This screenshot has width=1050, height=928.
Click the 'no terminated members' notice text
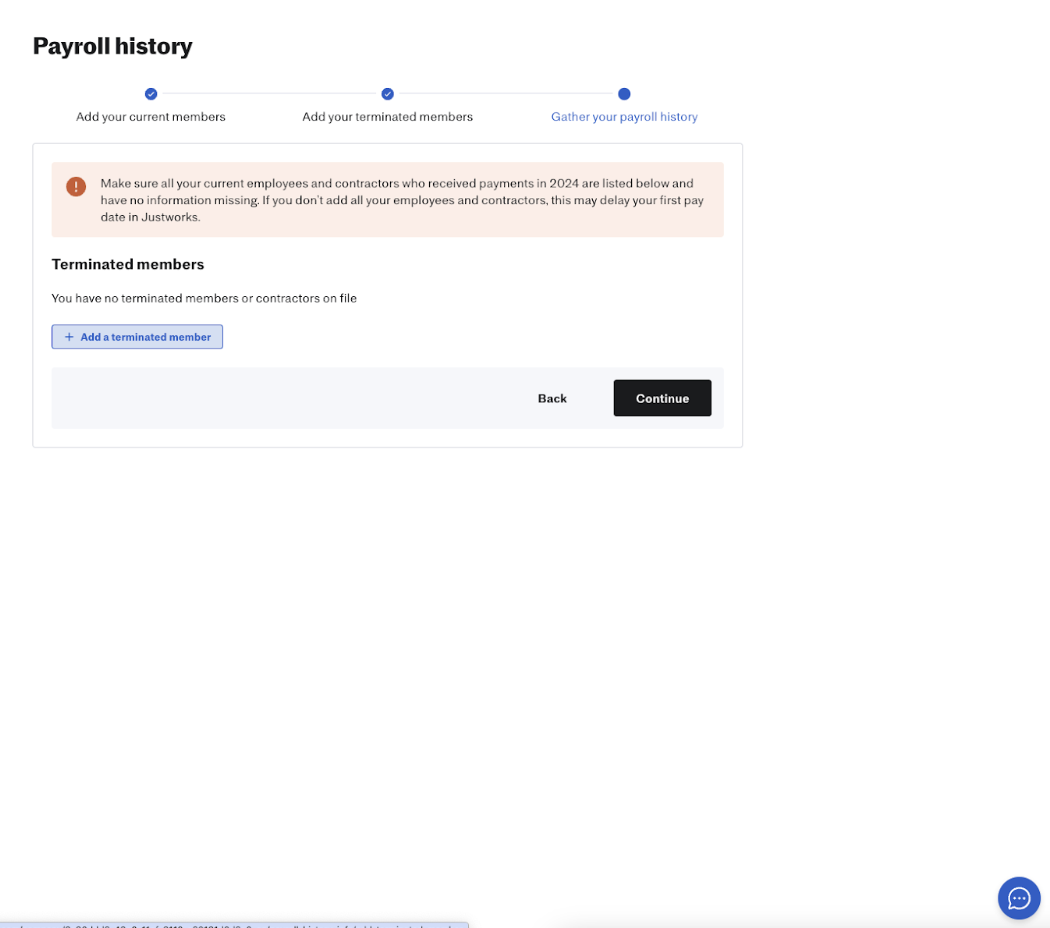click(204, 298)
